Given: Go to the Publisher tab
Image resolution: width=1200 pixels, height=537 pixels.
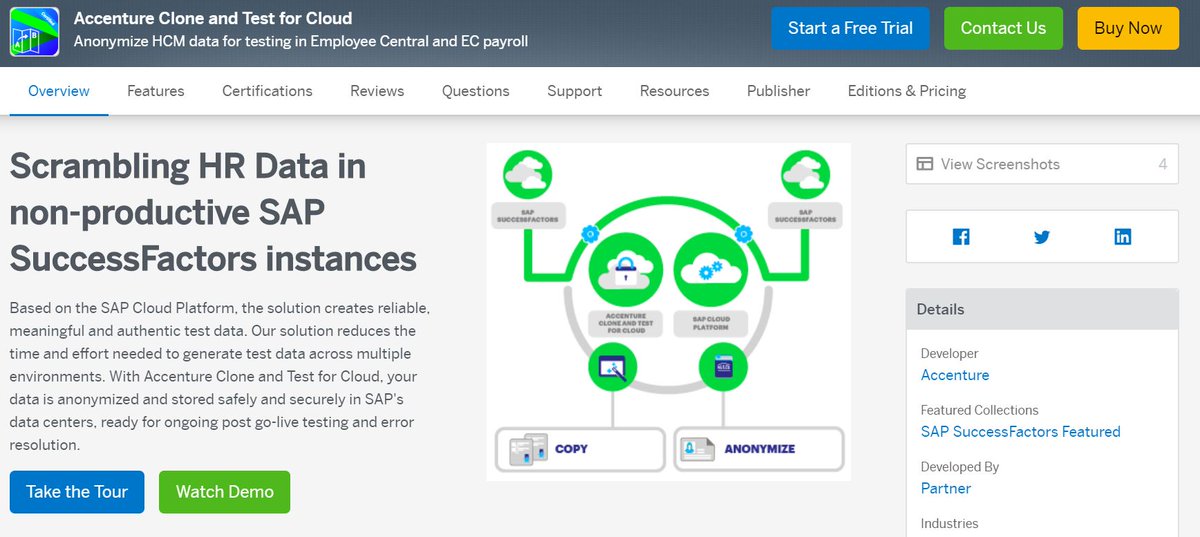Looking at the screenshot, I should pos(779,91).
